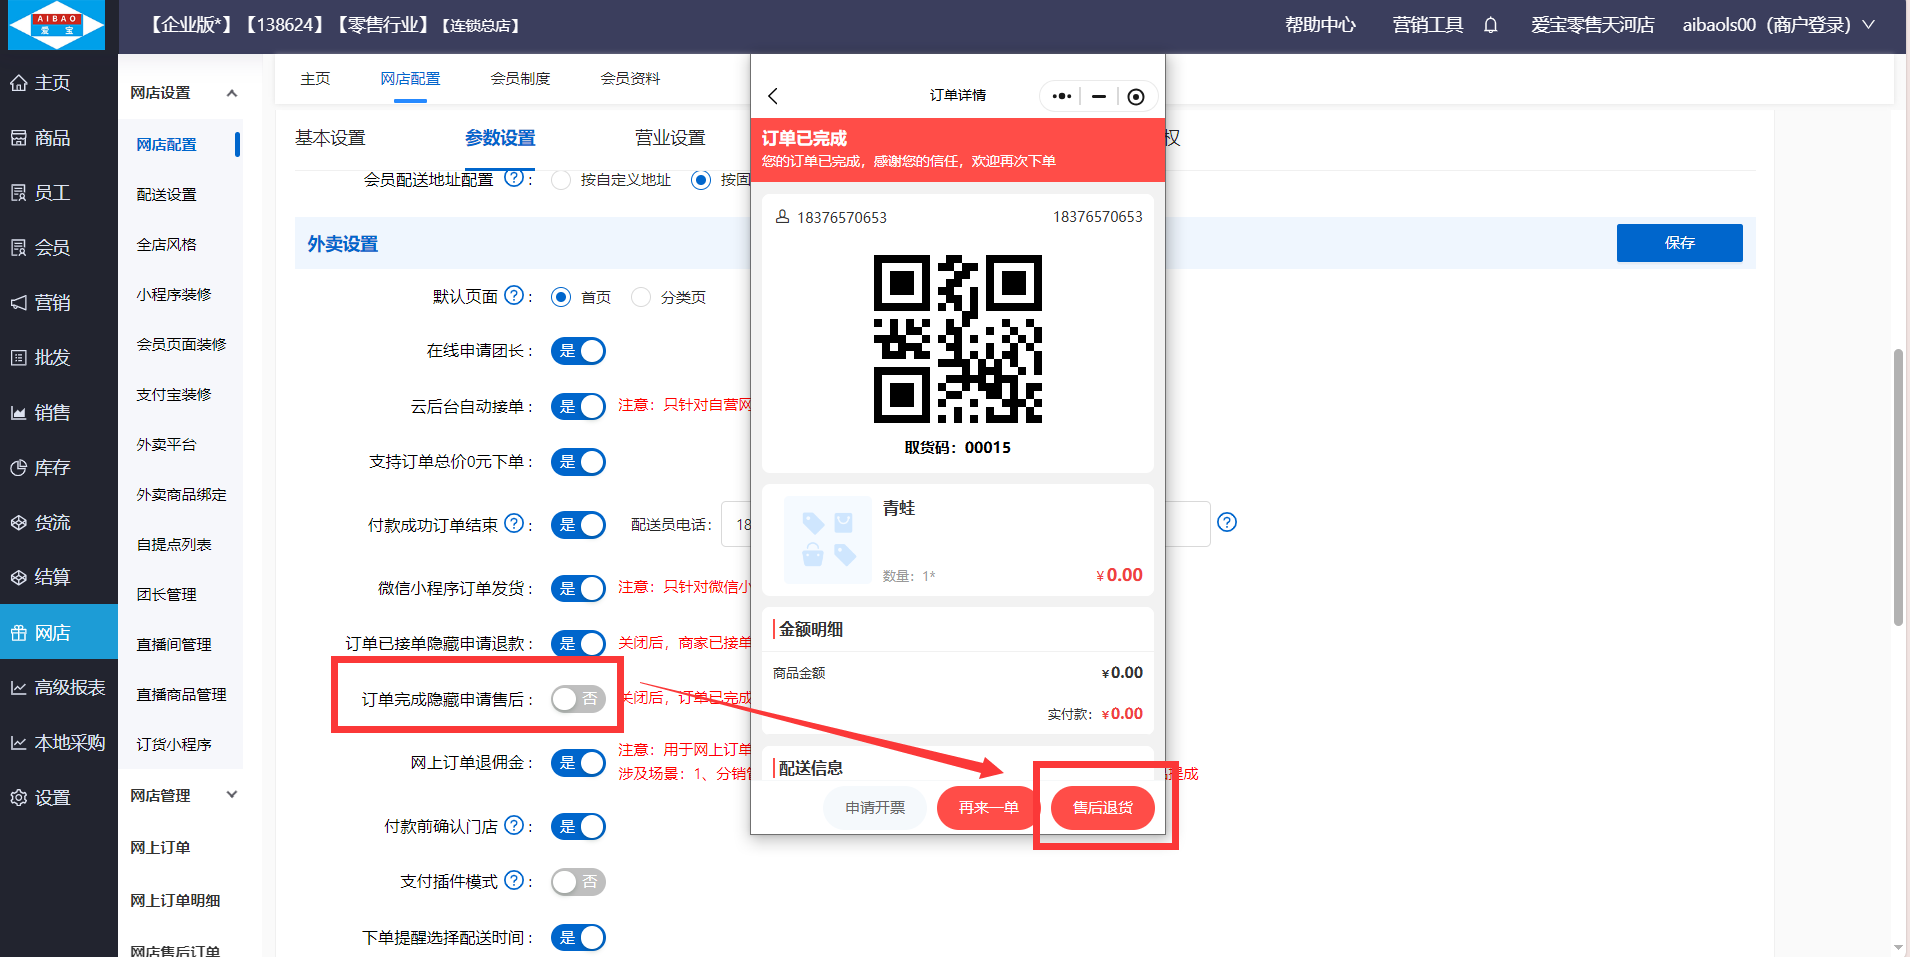Switch to the 会员资料 tab

pyautogui.click(x=630, y=78)
